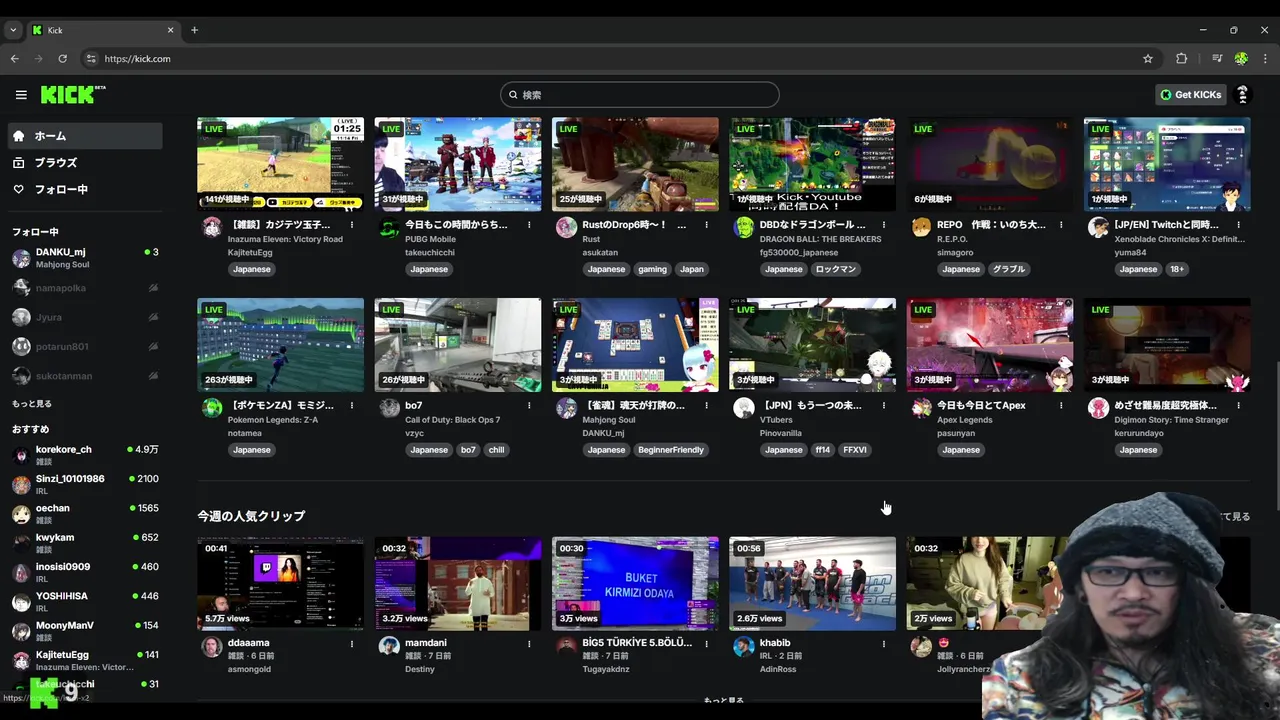Click the KICK logo
This screenshot has height=720, width=1280.
(72, 94)
